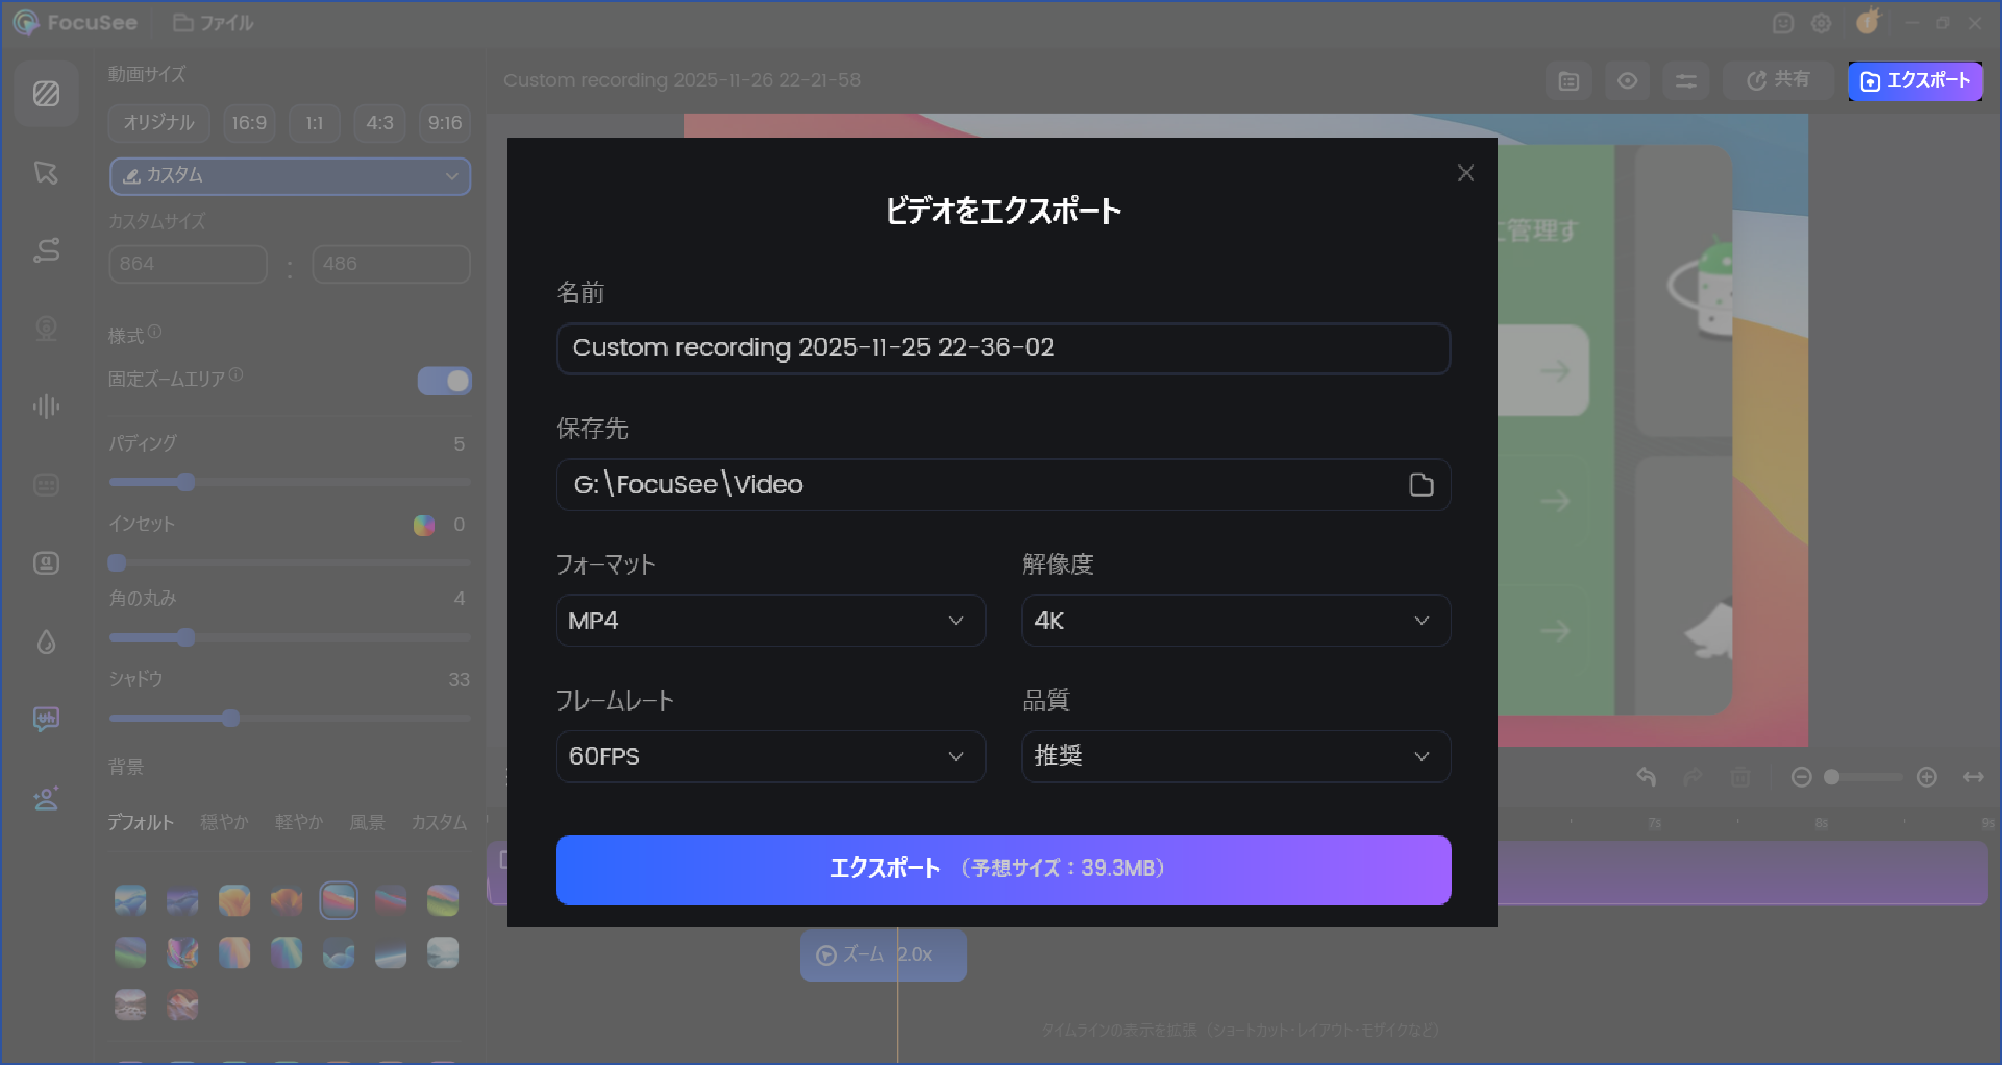
Task: Open the webcam settings in sidebar
Action: [46, 328]
